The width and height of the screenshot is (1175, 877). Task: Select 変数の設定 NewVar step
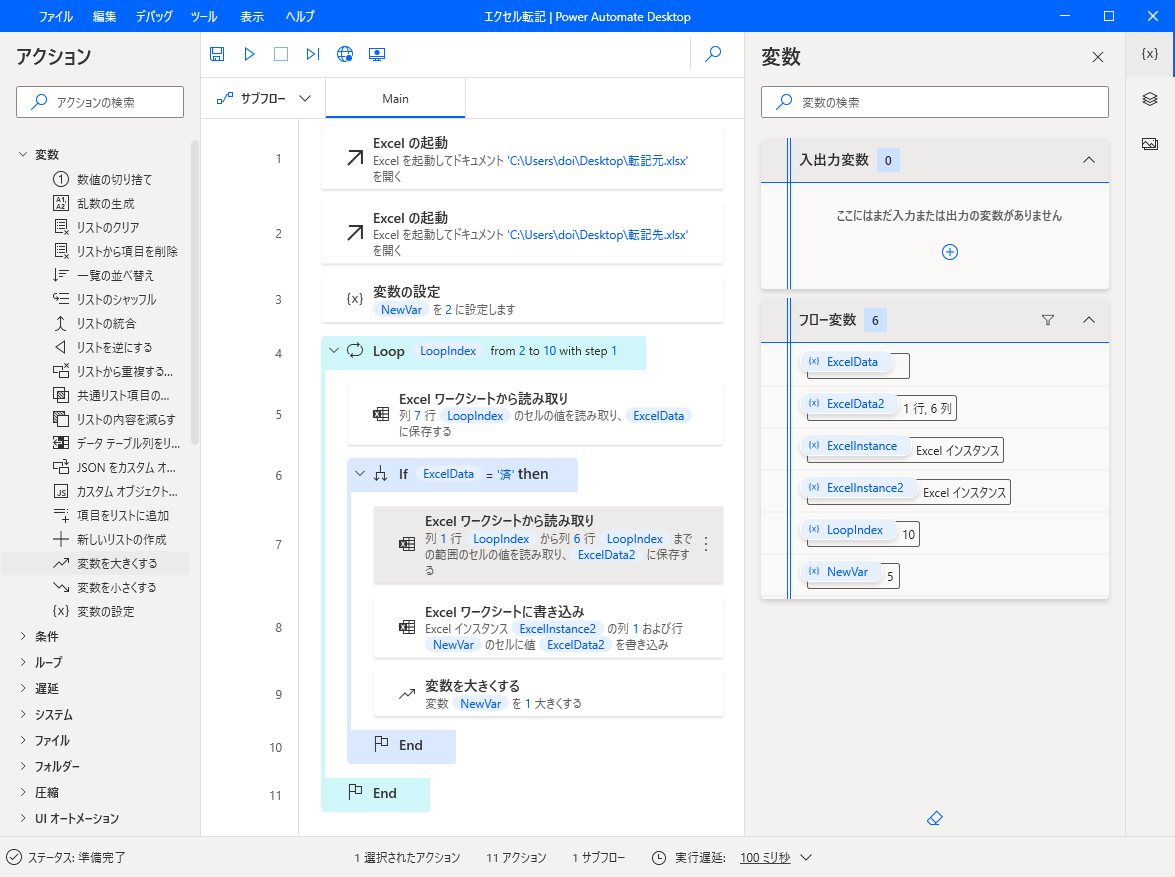point(522,299)
